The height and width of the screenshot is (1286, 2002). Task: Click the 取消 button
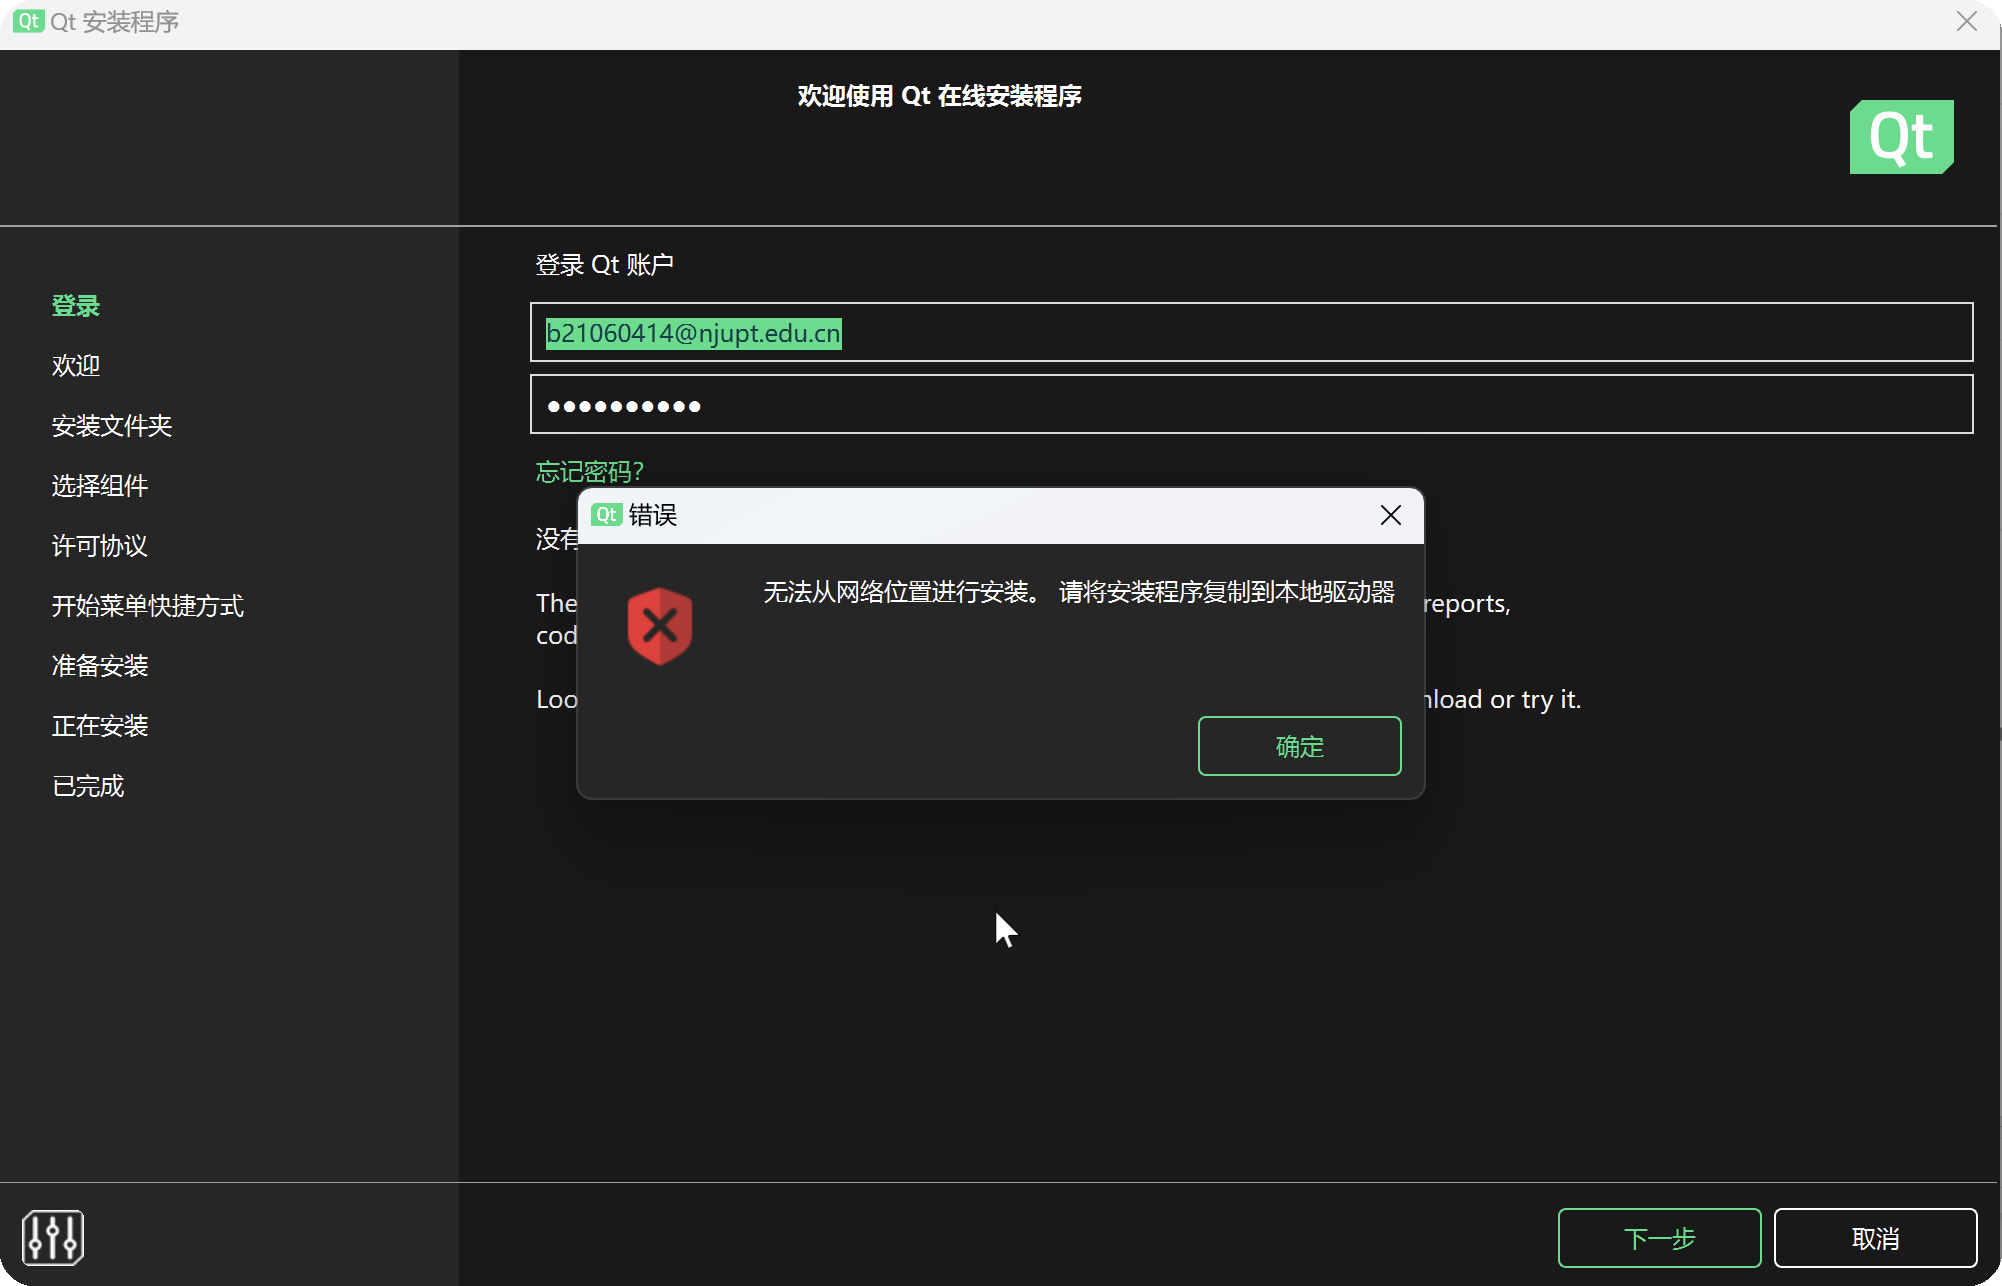pyautogui.click(x=1875, y=1238)
